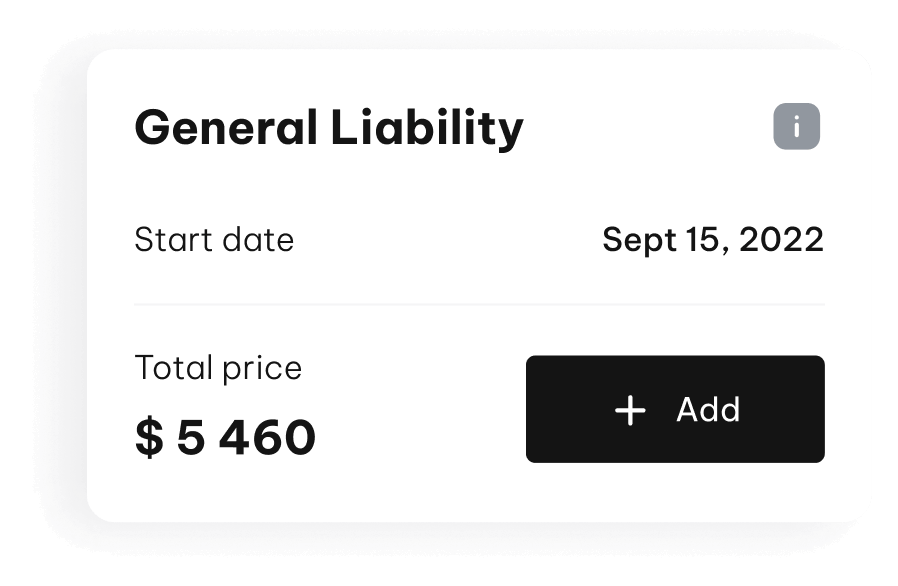The image size is (898, 586).
Task: Click the digits "460" in the price
Action: coord(268,438)
